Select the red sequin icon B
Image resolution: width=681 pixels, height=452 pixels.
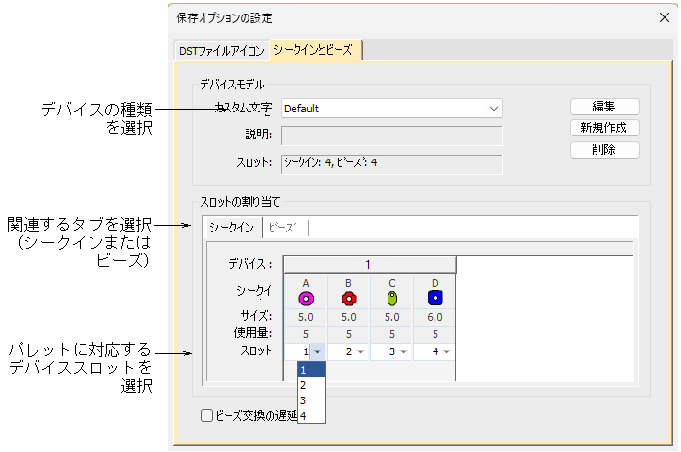[349, 298]
